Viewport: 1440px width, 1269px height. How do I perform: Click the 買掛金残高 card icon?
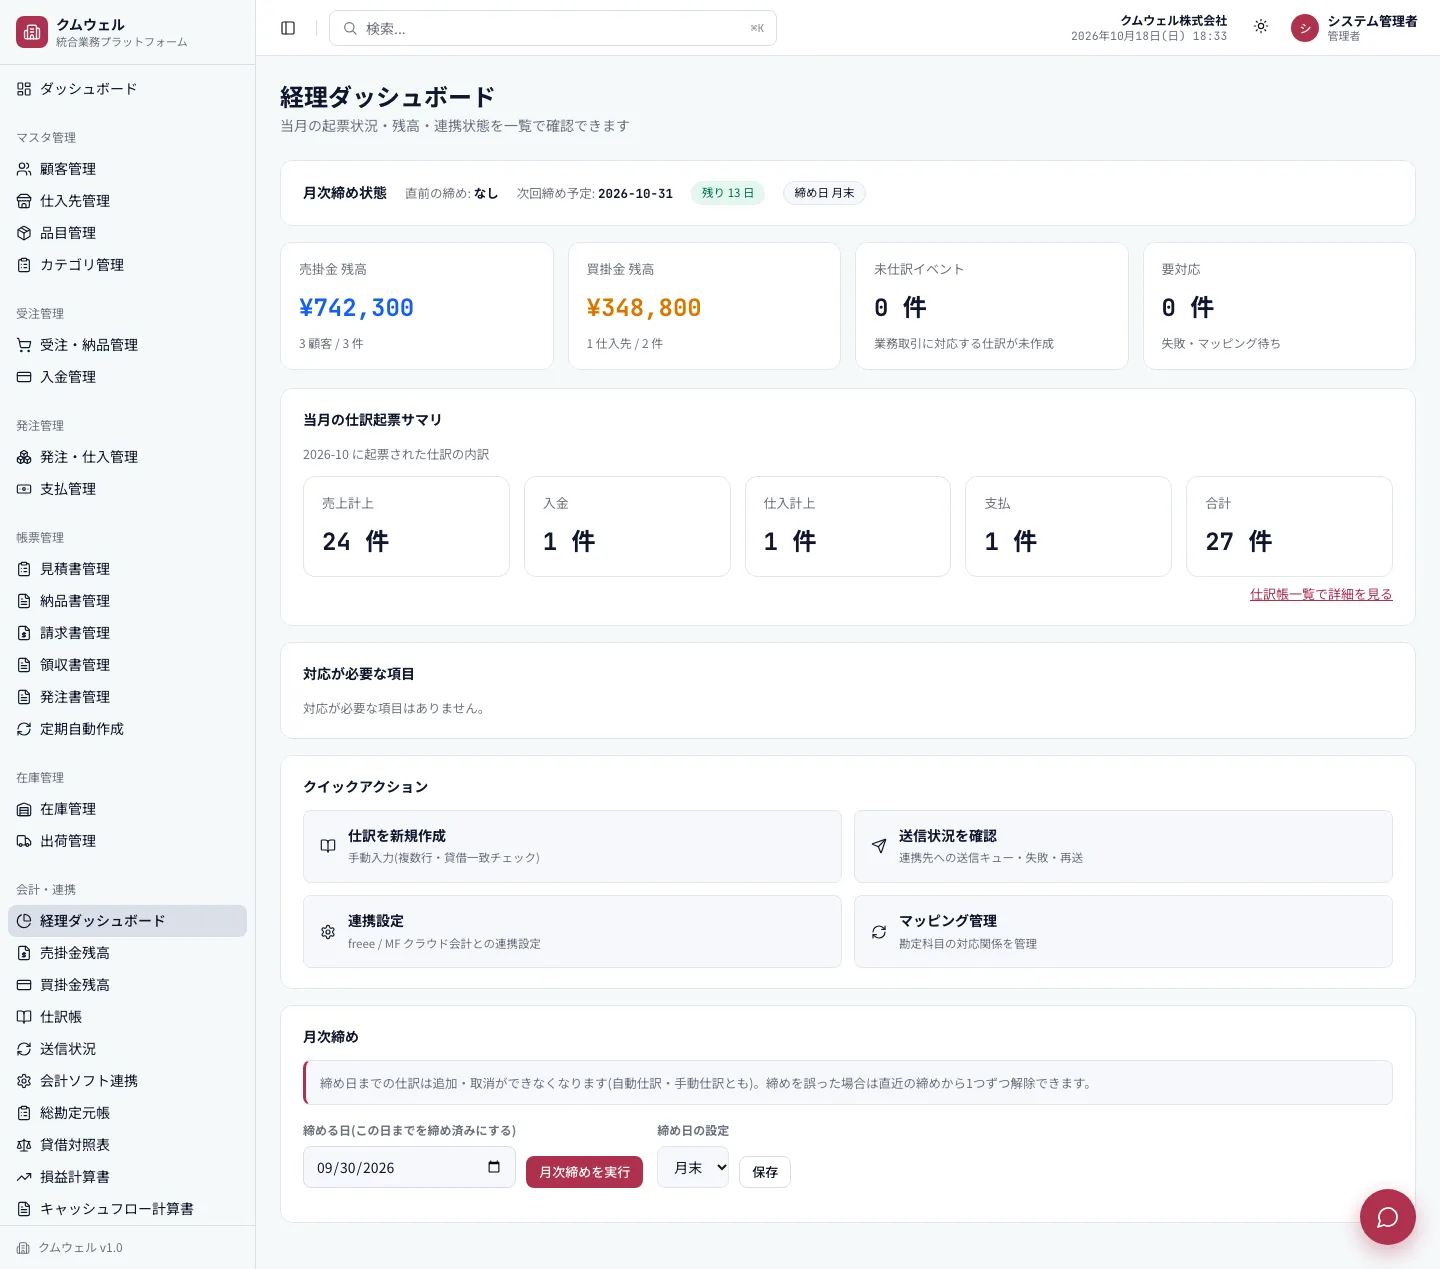(x=24, y=985)
